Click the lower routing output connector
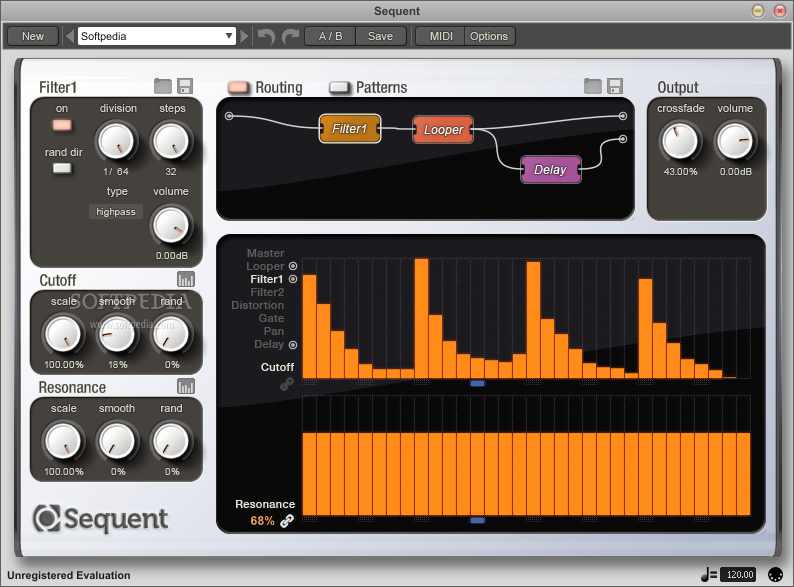The height and width of the screenshot is (587, 794). (623, 139)
